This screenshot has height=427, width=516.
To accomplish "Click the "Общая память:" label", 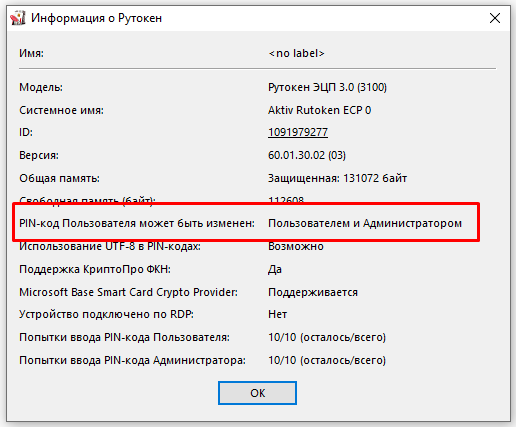I will pyautogui.click(x=59, y=178).
